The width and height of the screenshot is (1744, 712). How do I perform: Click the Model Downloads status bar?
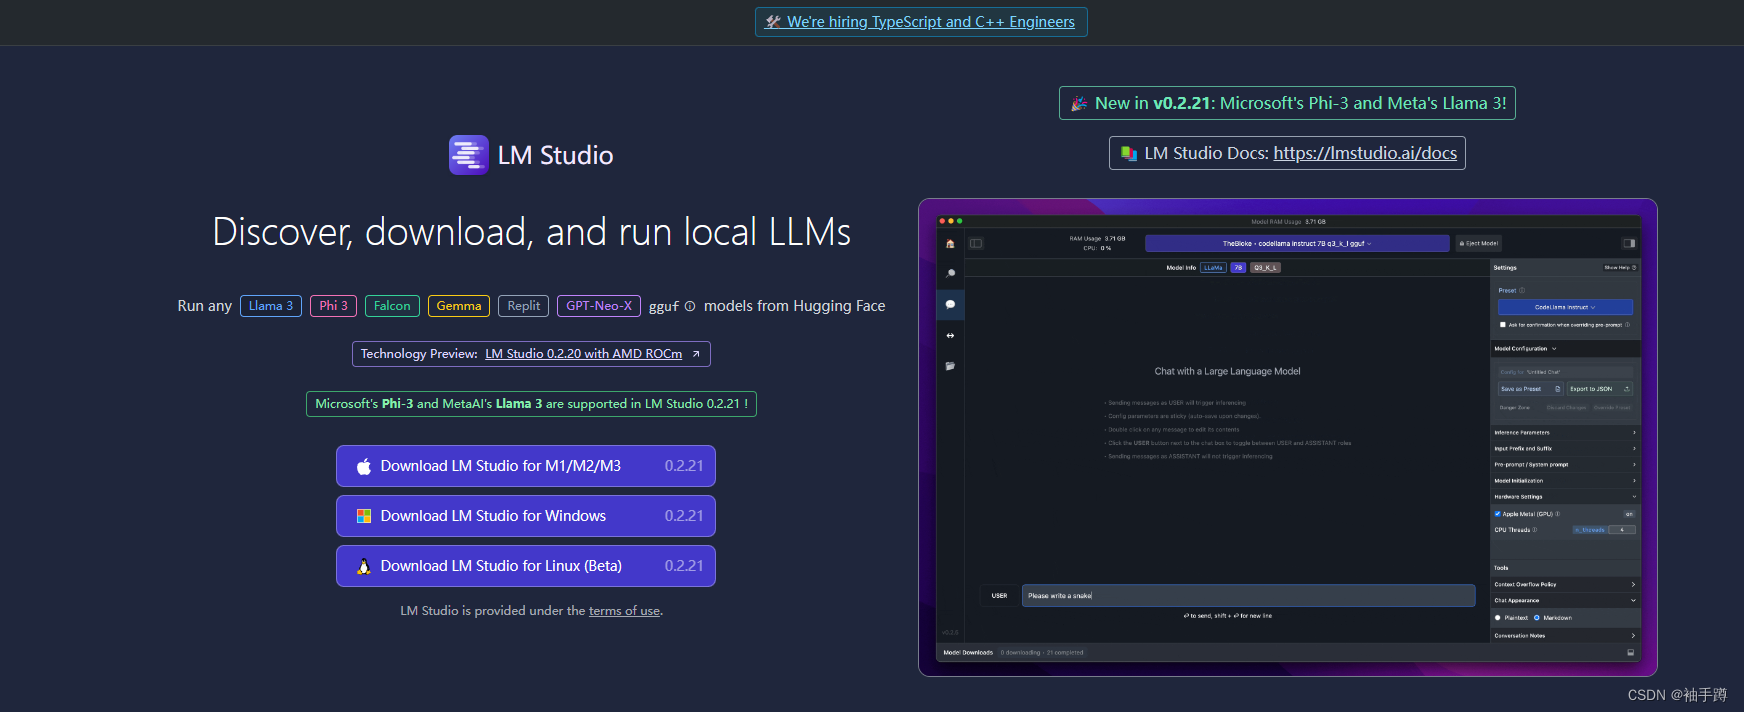coord(1289,652)
